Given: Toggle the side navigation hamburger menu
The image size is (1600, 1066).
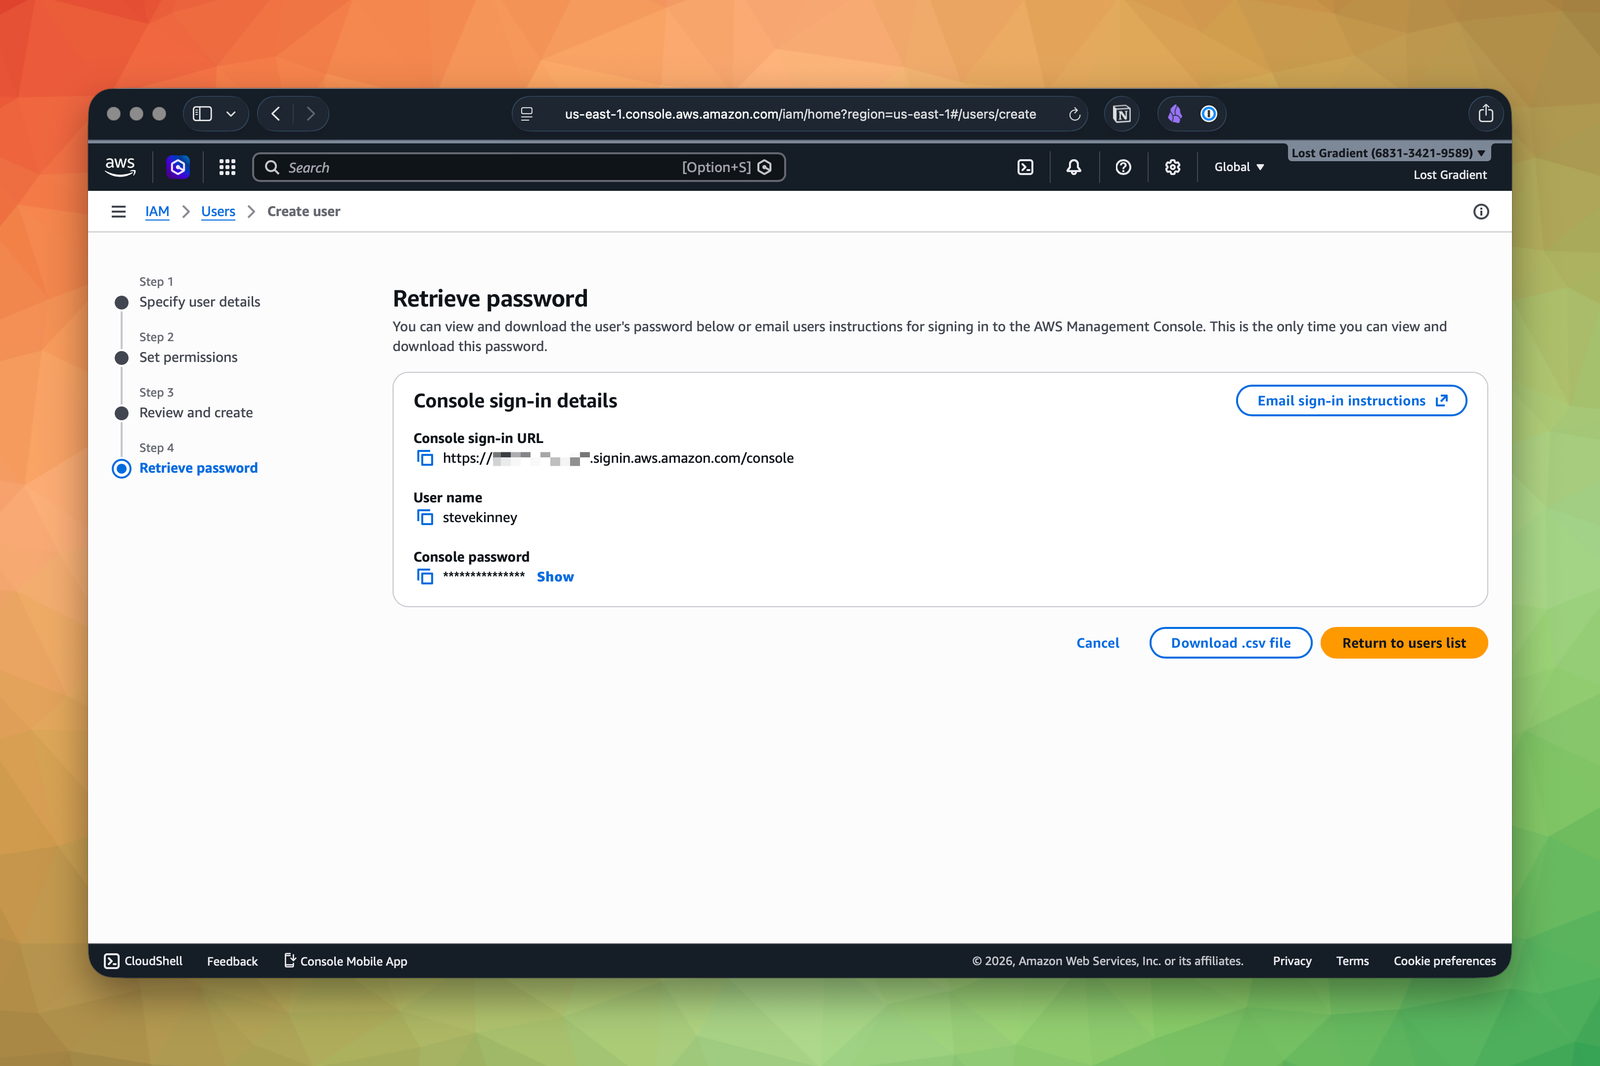Looking at the screenshot, I should click(x=119, y=212).
